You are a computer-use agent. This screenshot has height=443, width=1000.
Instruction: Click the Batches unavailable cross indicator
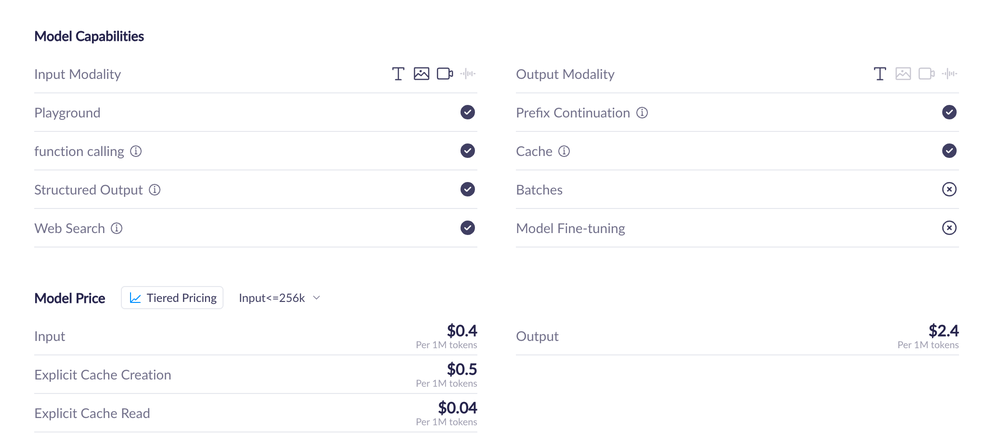(x=949, y=189)
